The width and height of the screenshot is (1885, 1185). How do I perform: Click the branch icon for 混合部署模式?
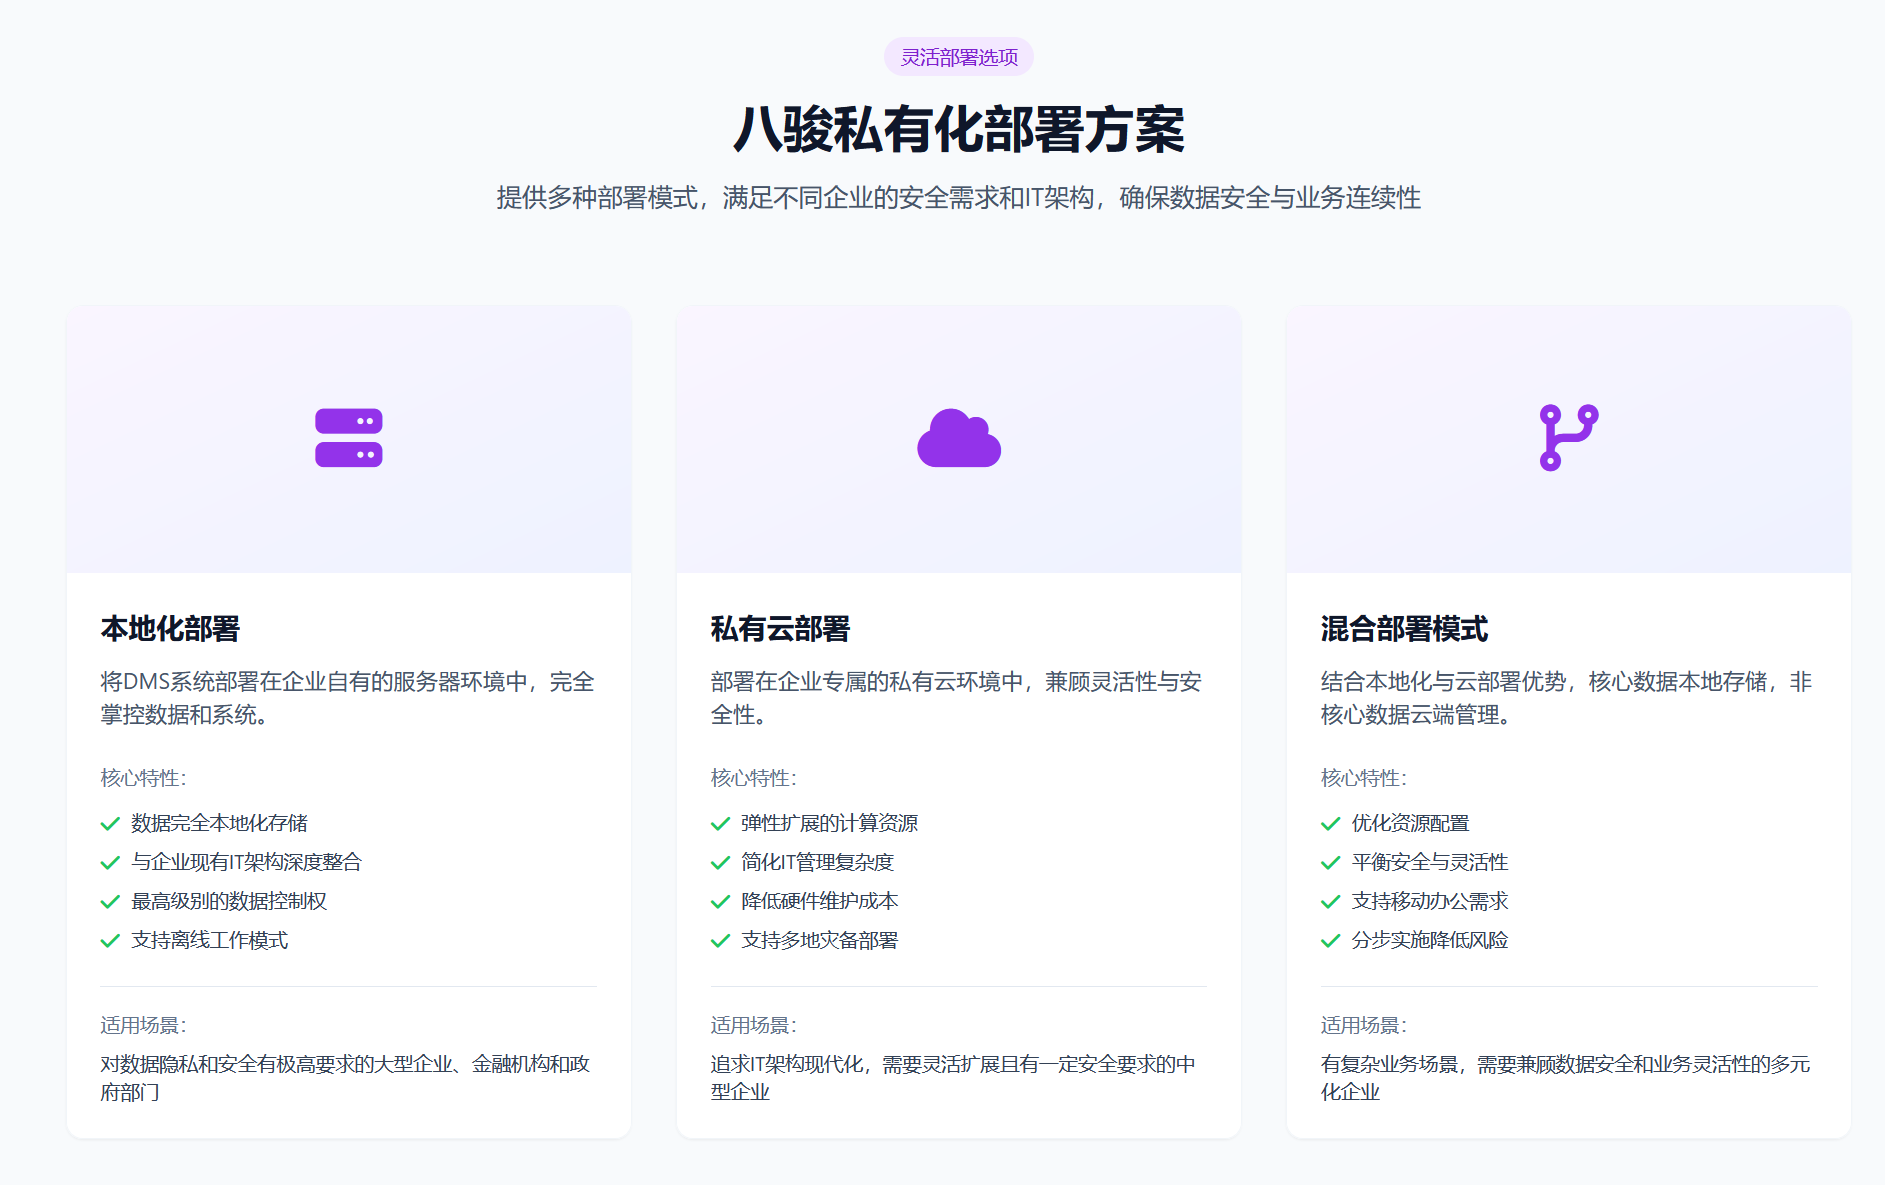point(1567,437)
